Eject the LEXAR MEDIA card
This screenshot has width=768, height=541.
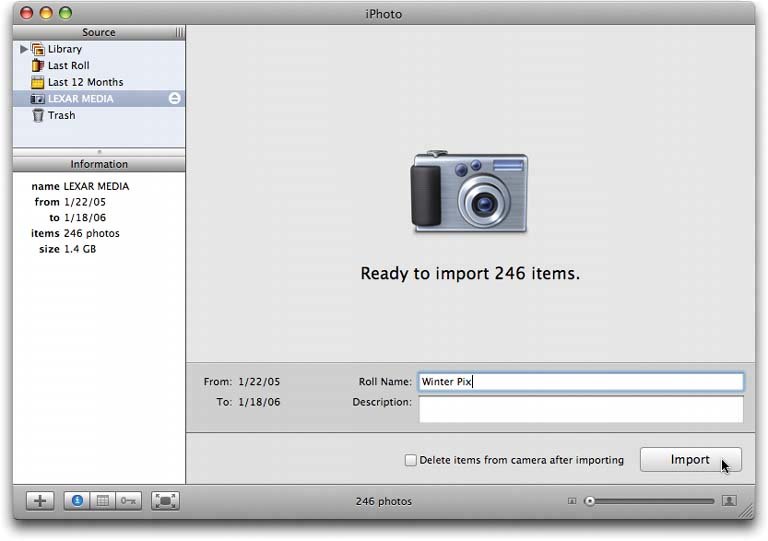pos(174,98)
